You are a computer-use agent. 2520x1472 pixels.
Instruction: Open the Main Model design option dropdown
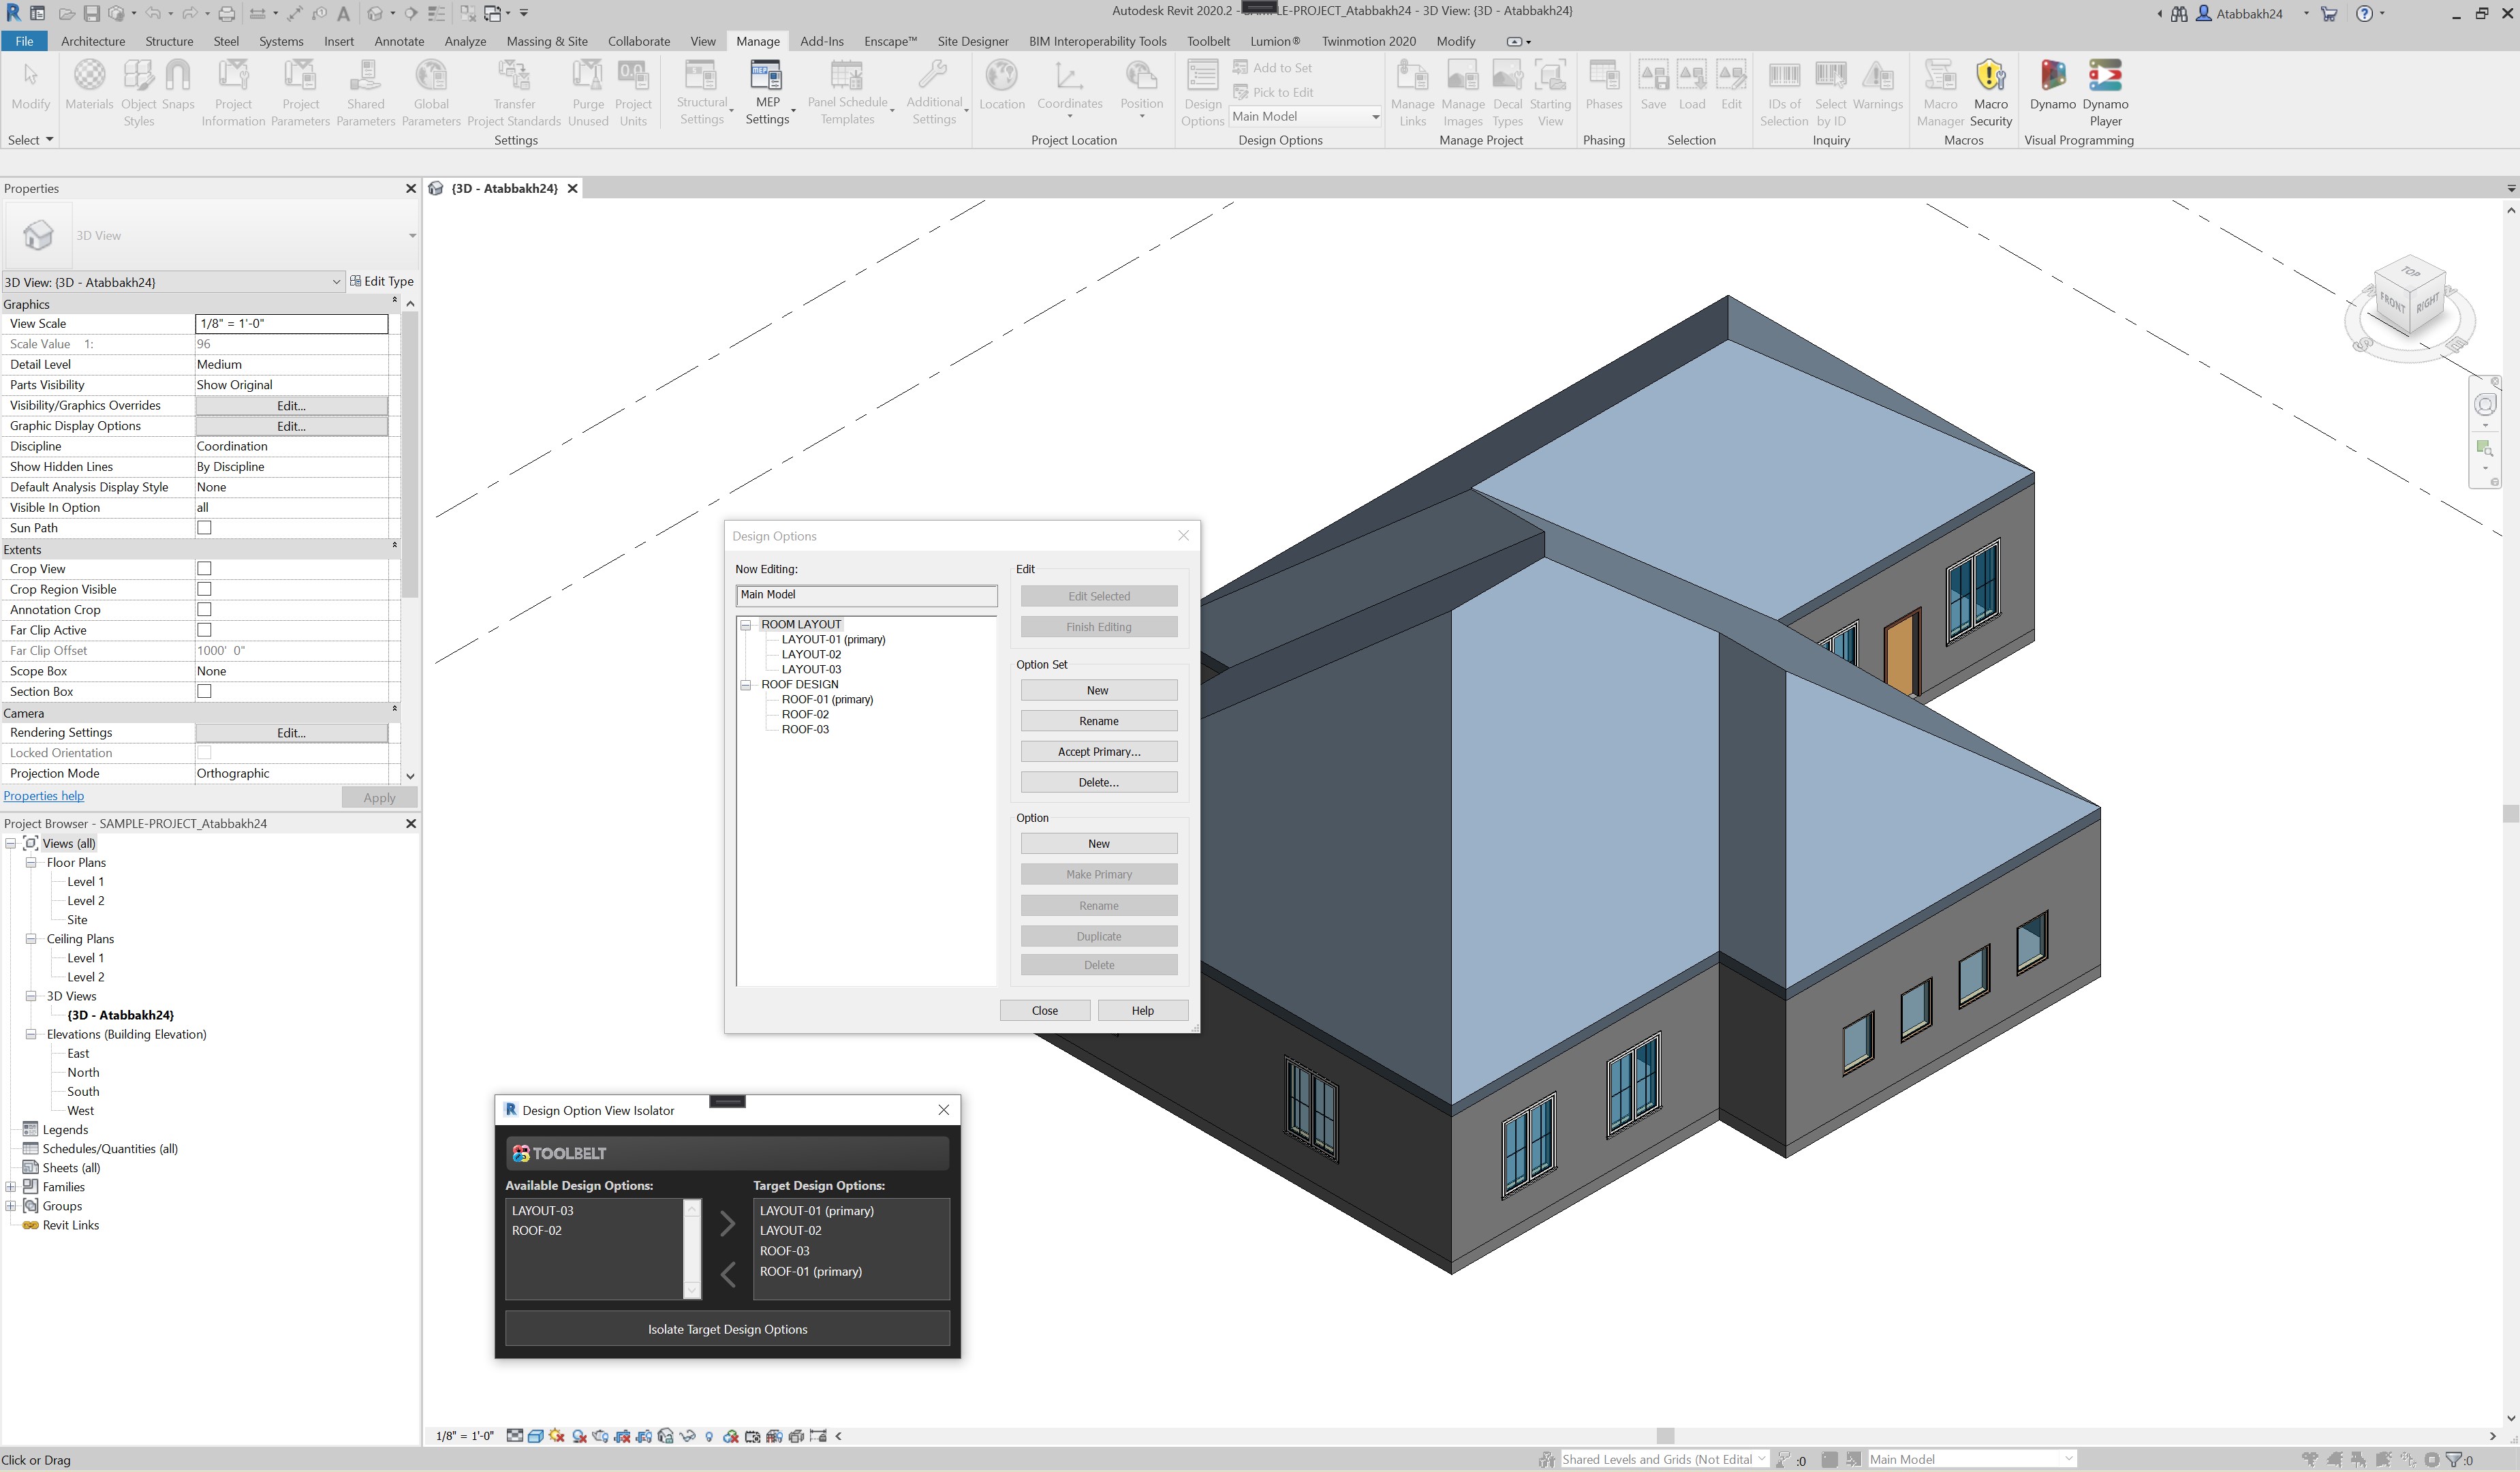click(1374, 117)
